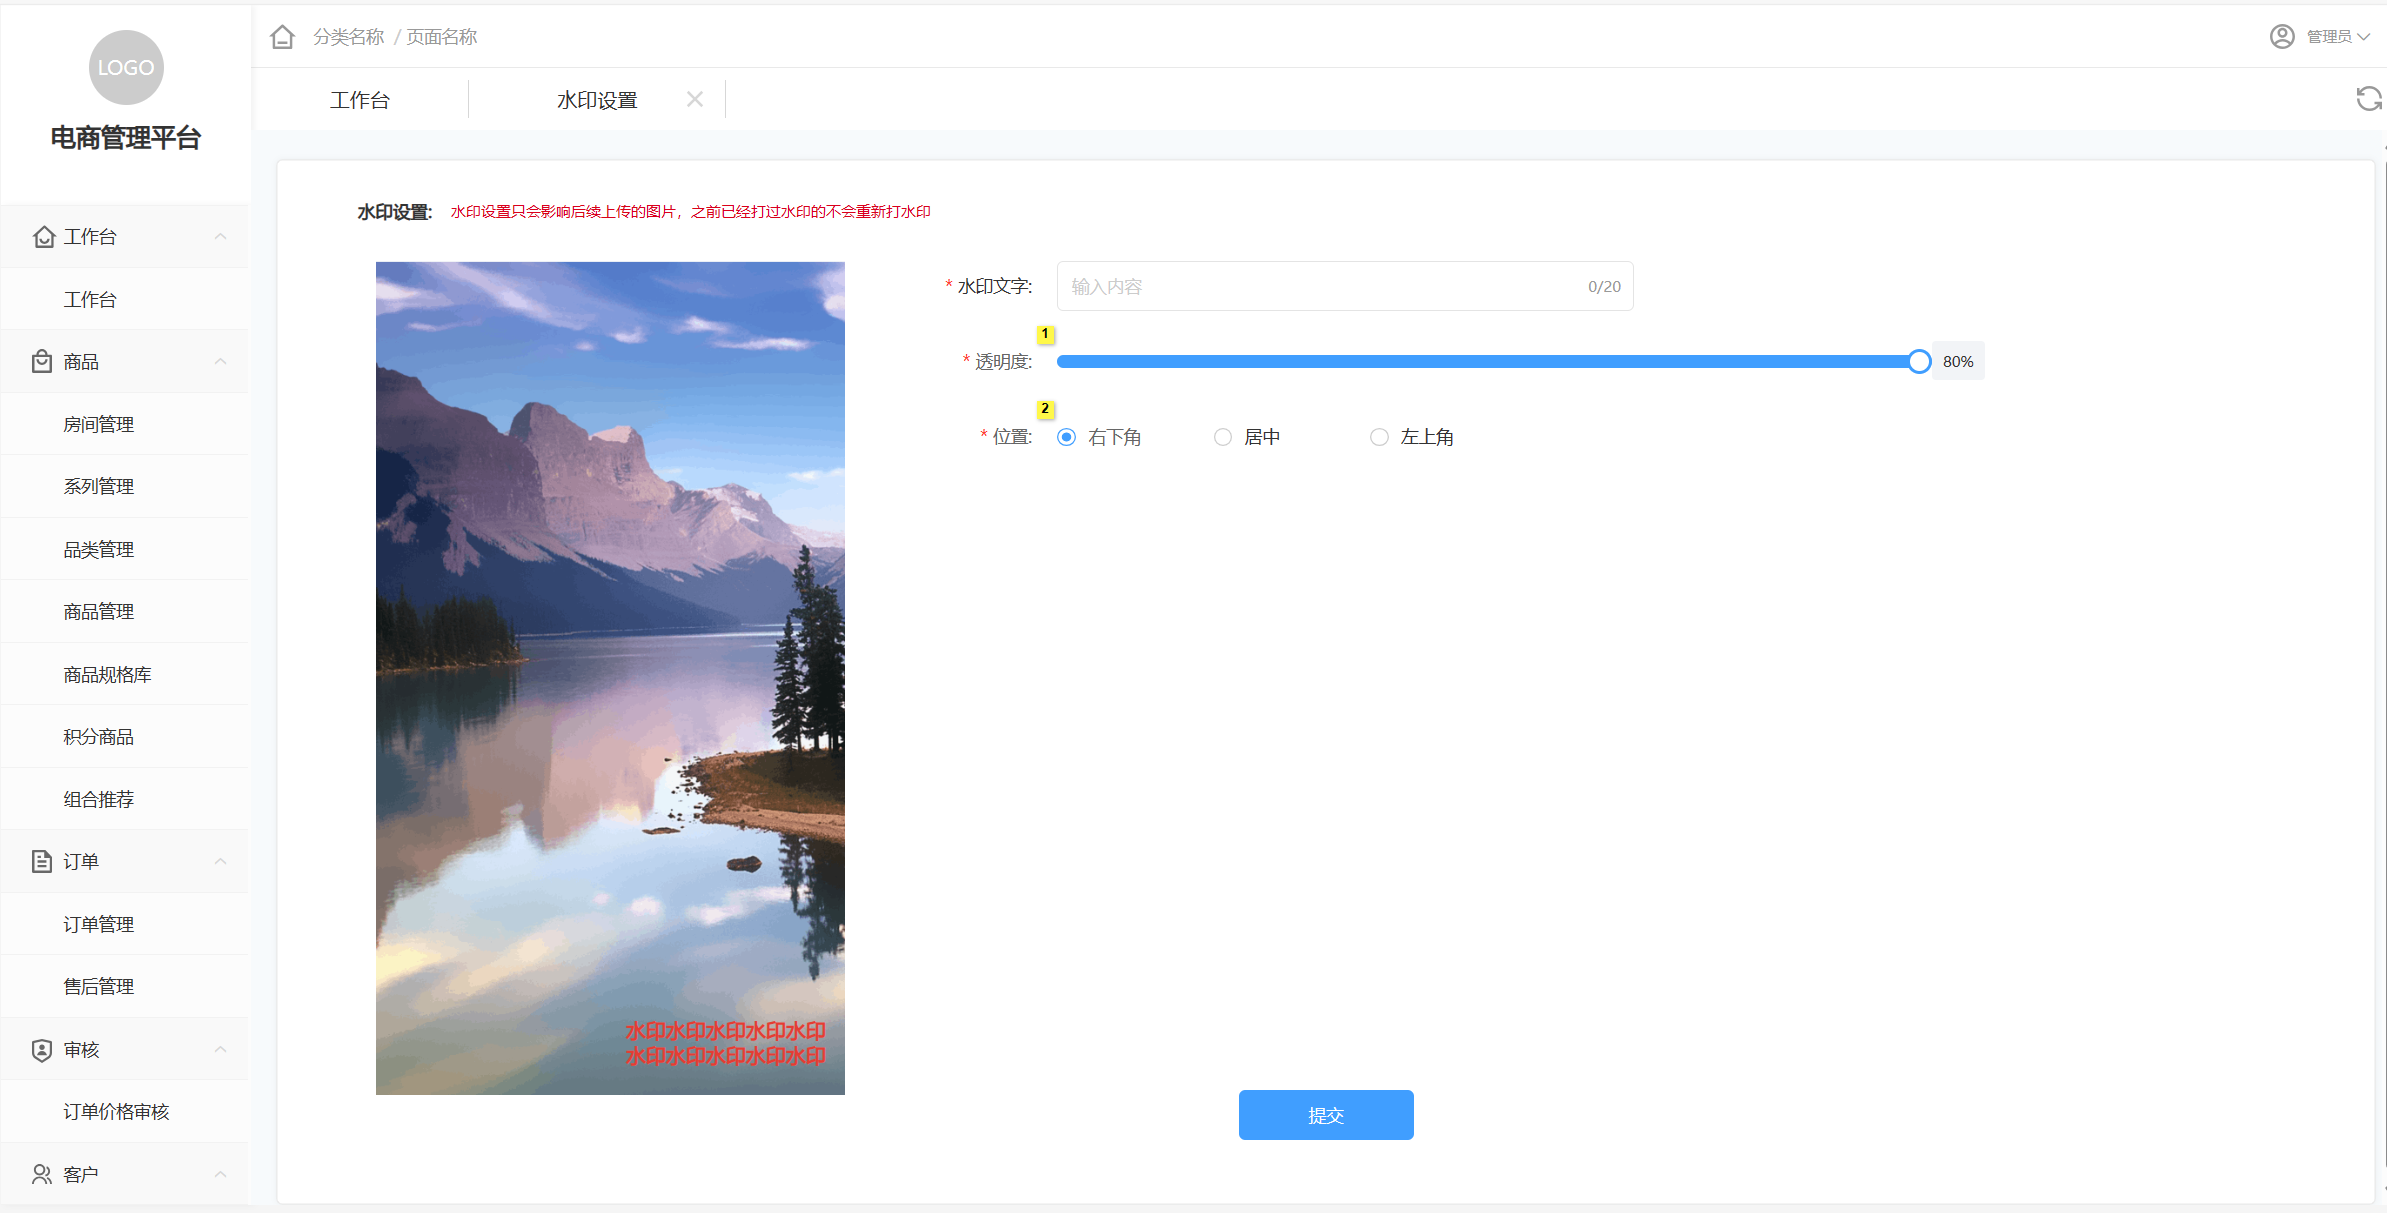
Task: Click 页面名称 breadcrumb link
Action: pos(442,37)
